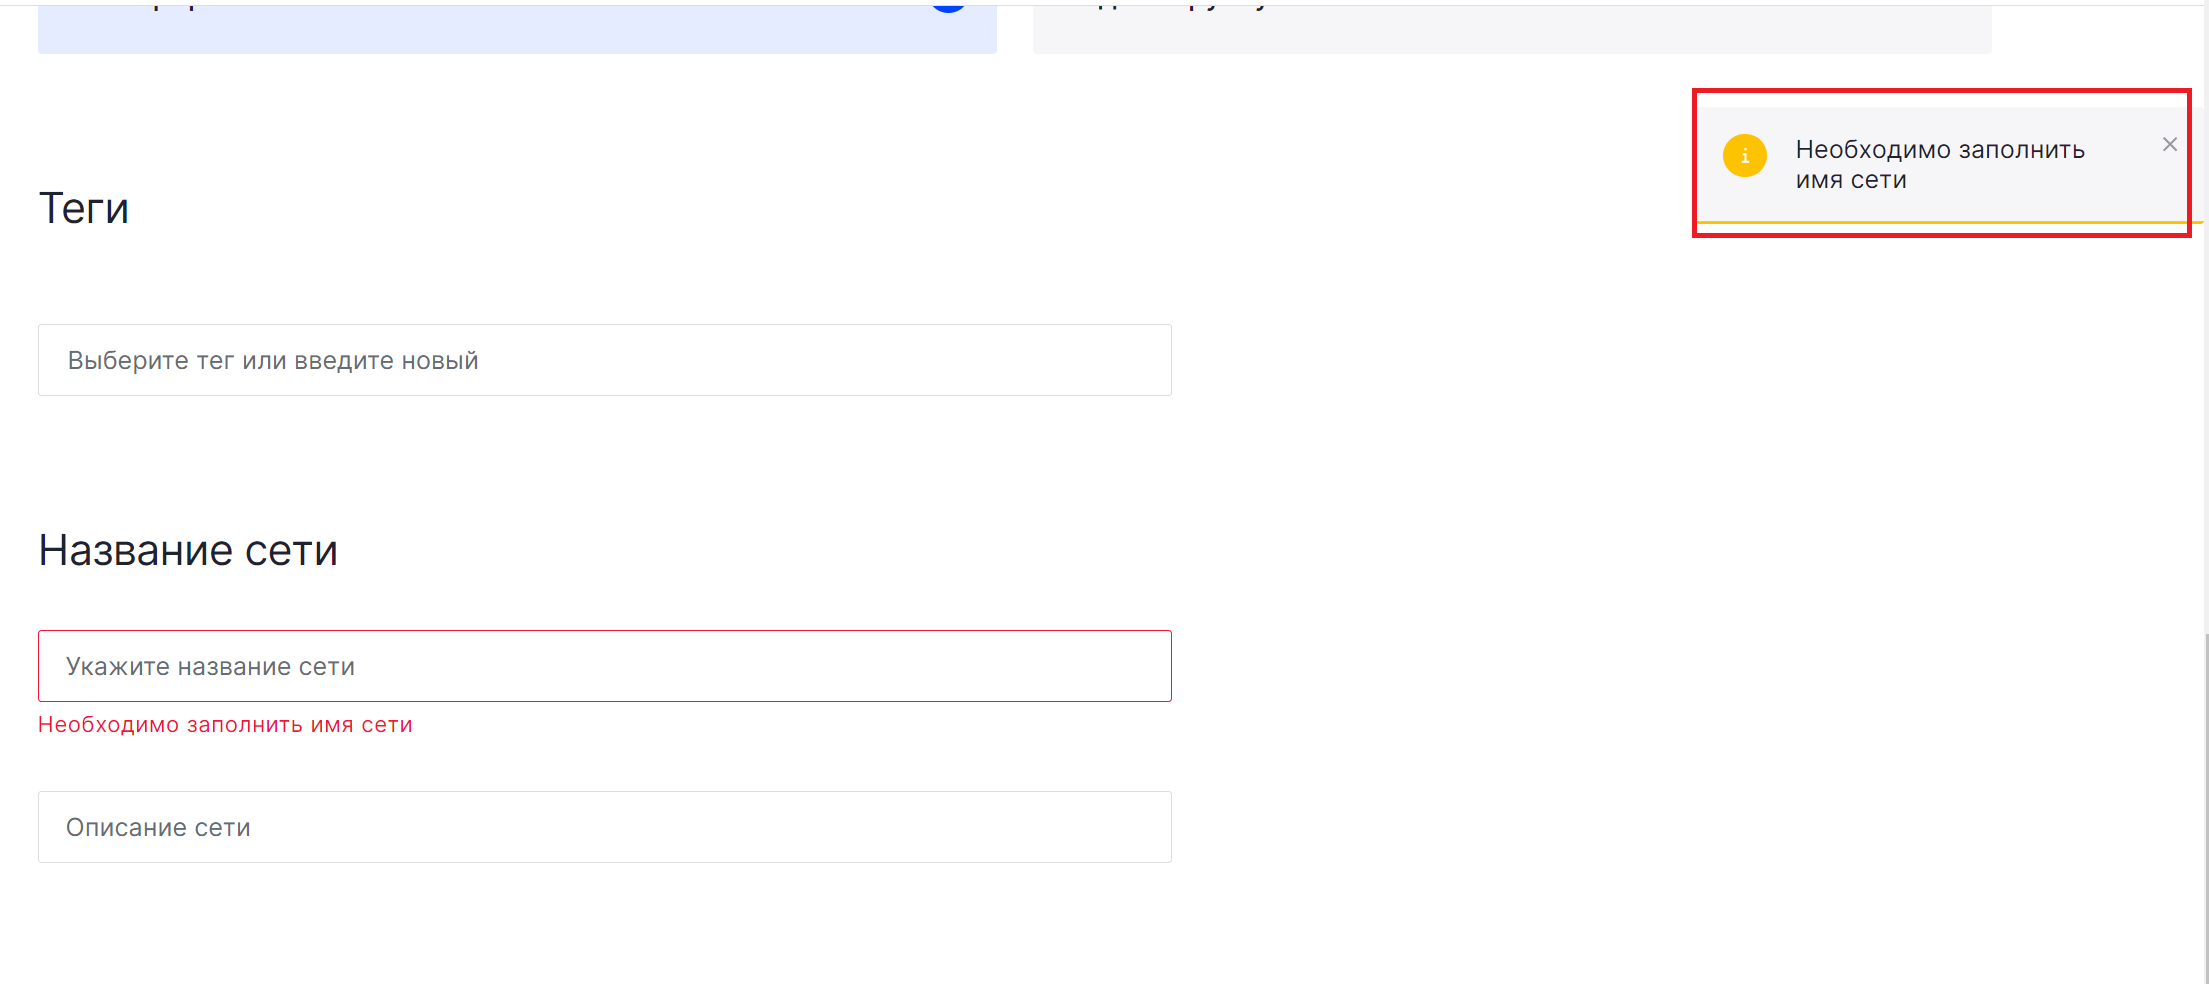
Task: Click the yellow info icon in the notification
Action: pyautogui.click(x=1745, y=156)
